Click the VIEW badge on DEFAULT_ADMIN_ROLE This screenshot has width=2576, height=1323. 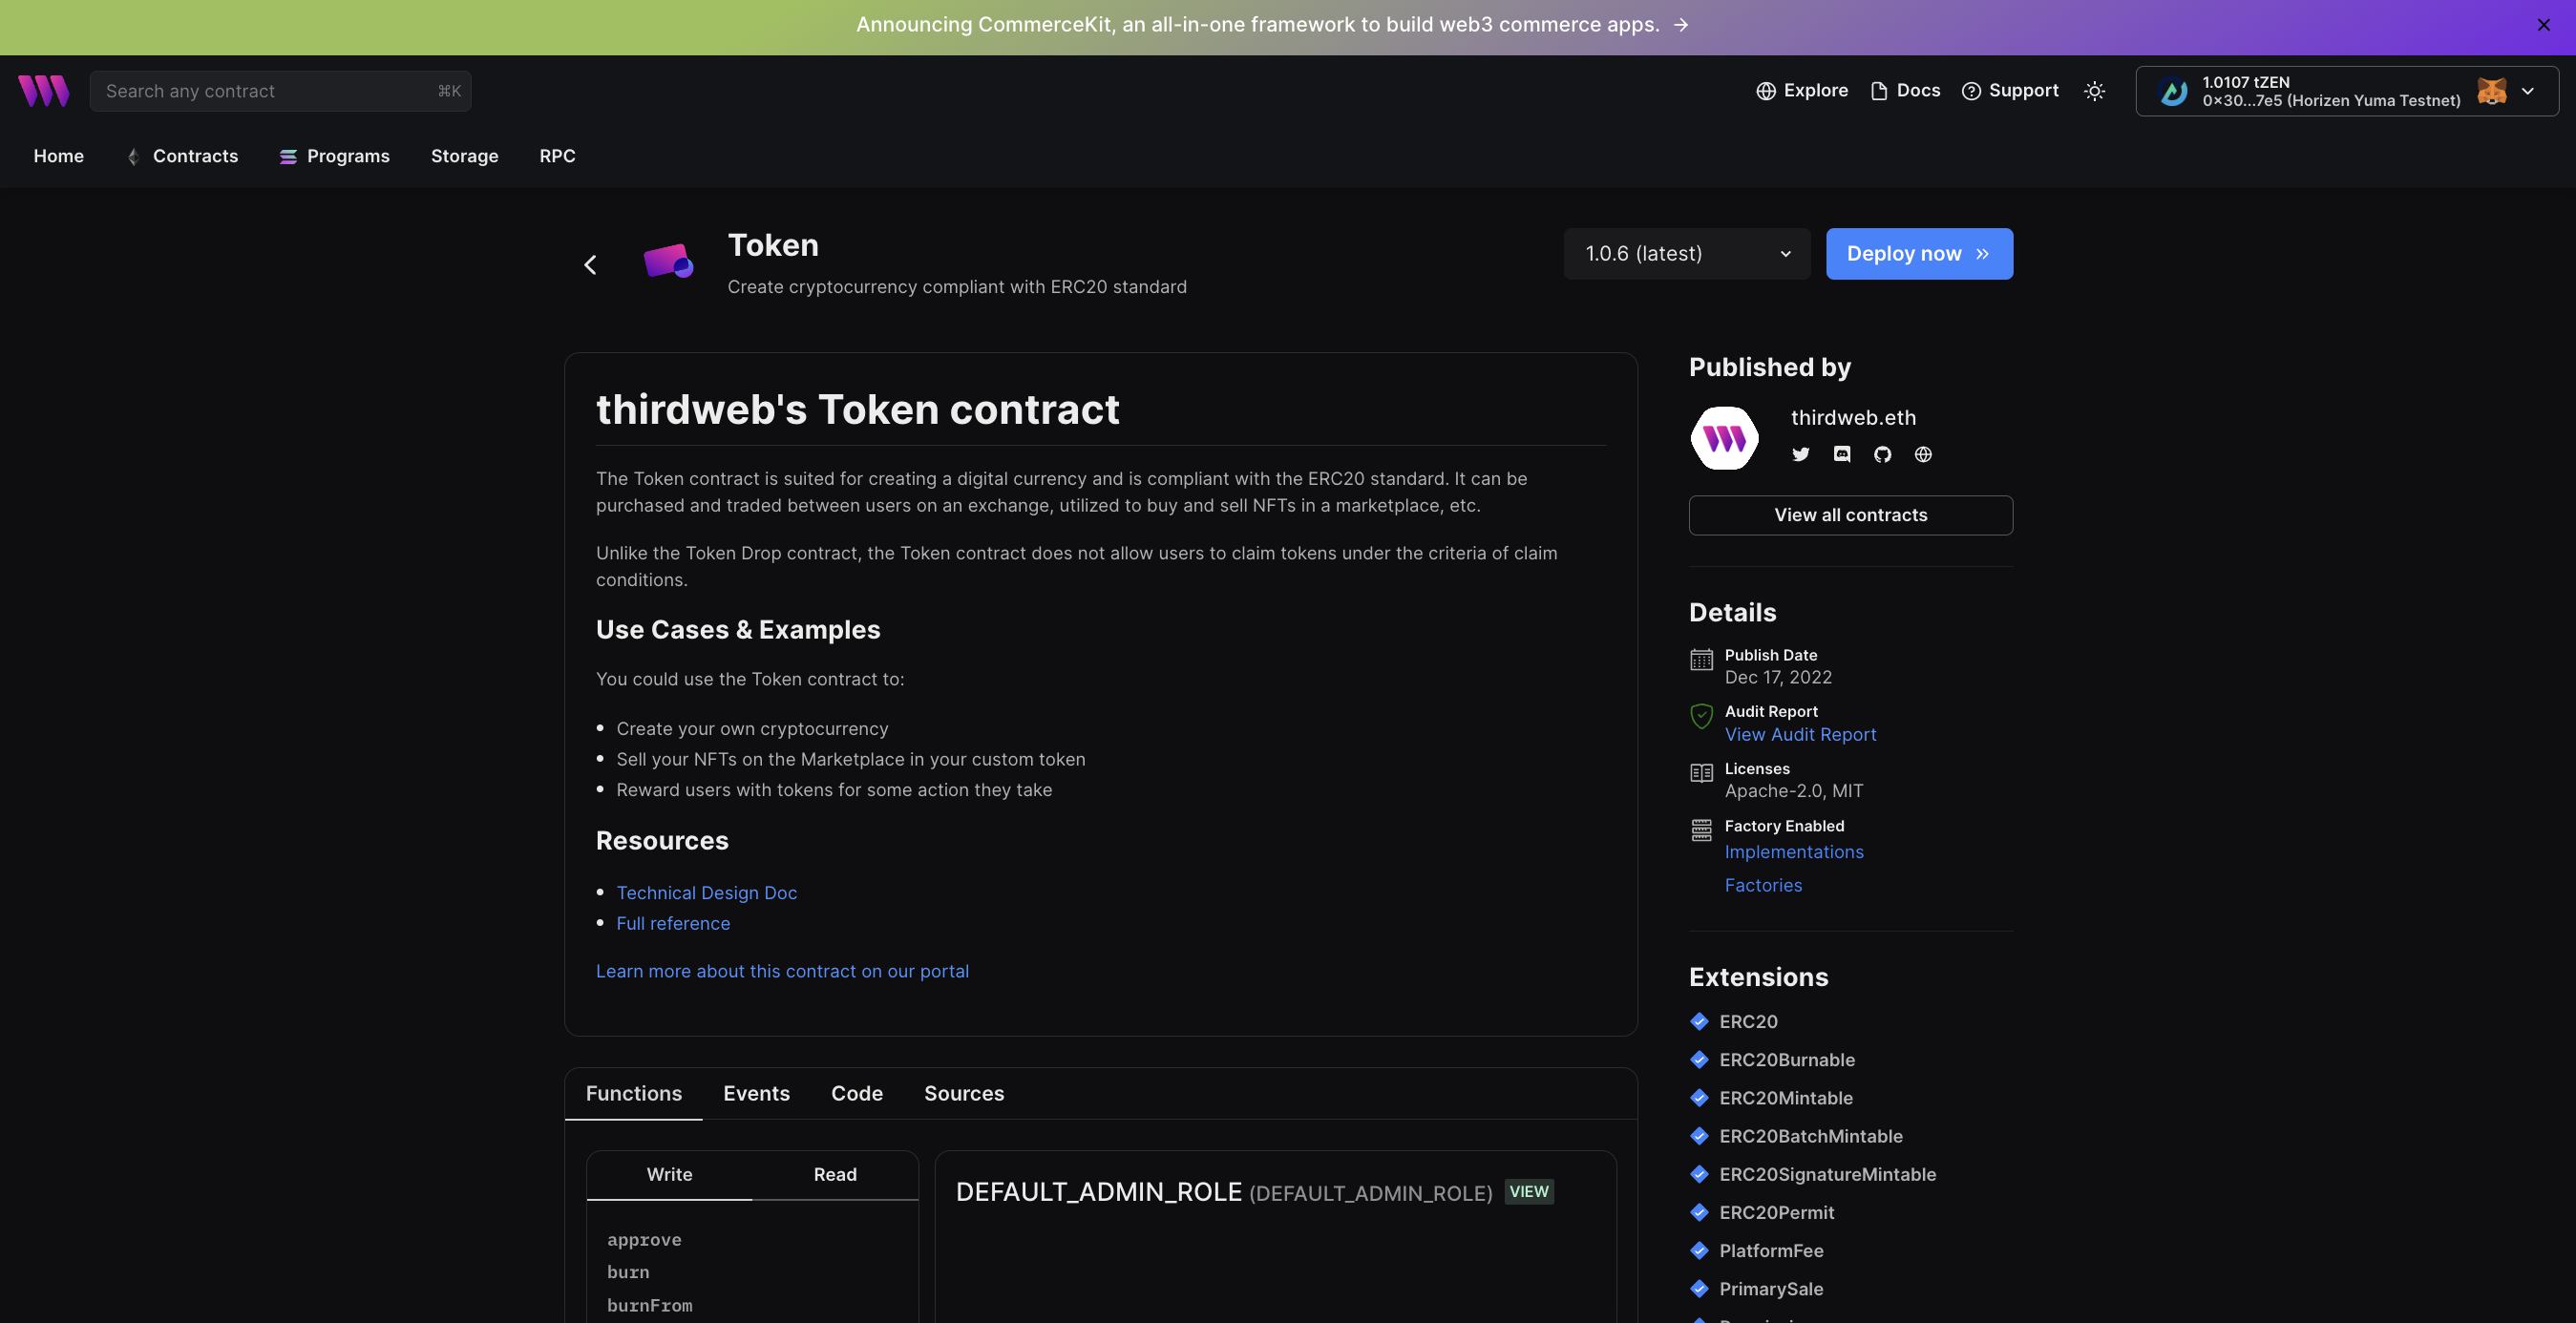click(1529, 1192)
